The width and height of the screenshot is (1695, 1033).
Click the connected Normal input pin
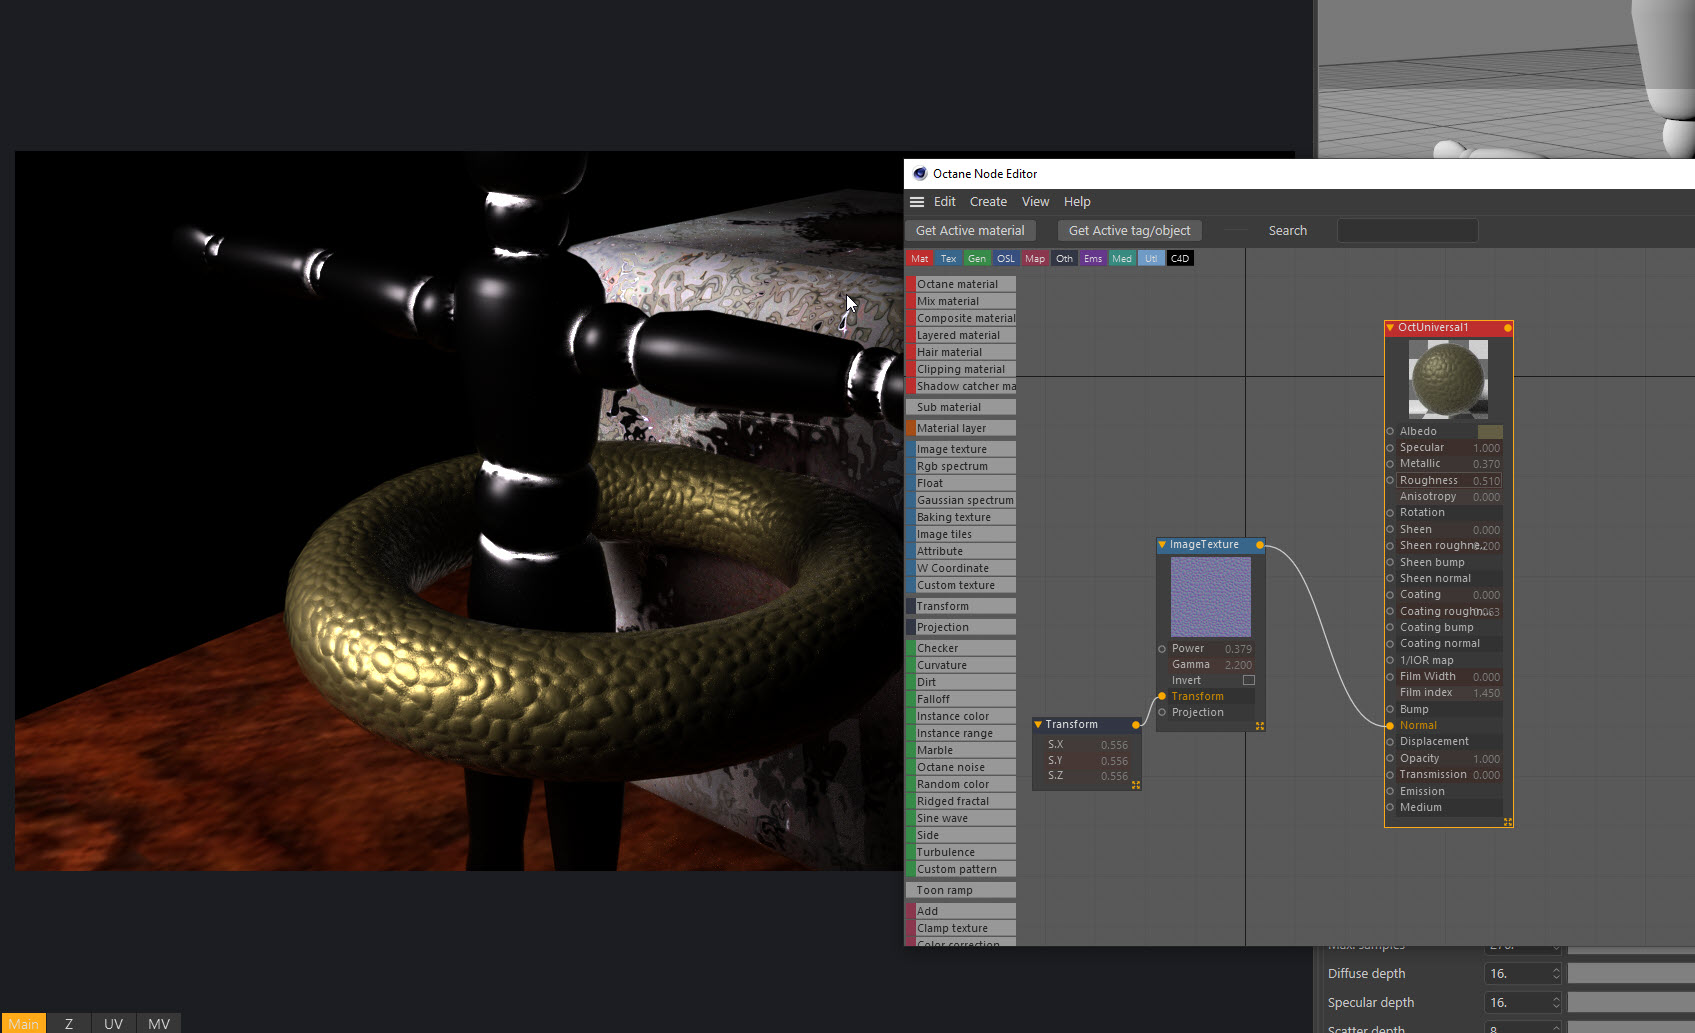[x=1390, y=726]
